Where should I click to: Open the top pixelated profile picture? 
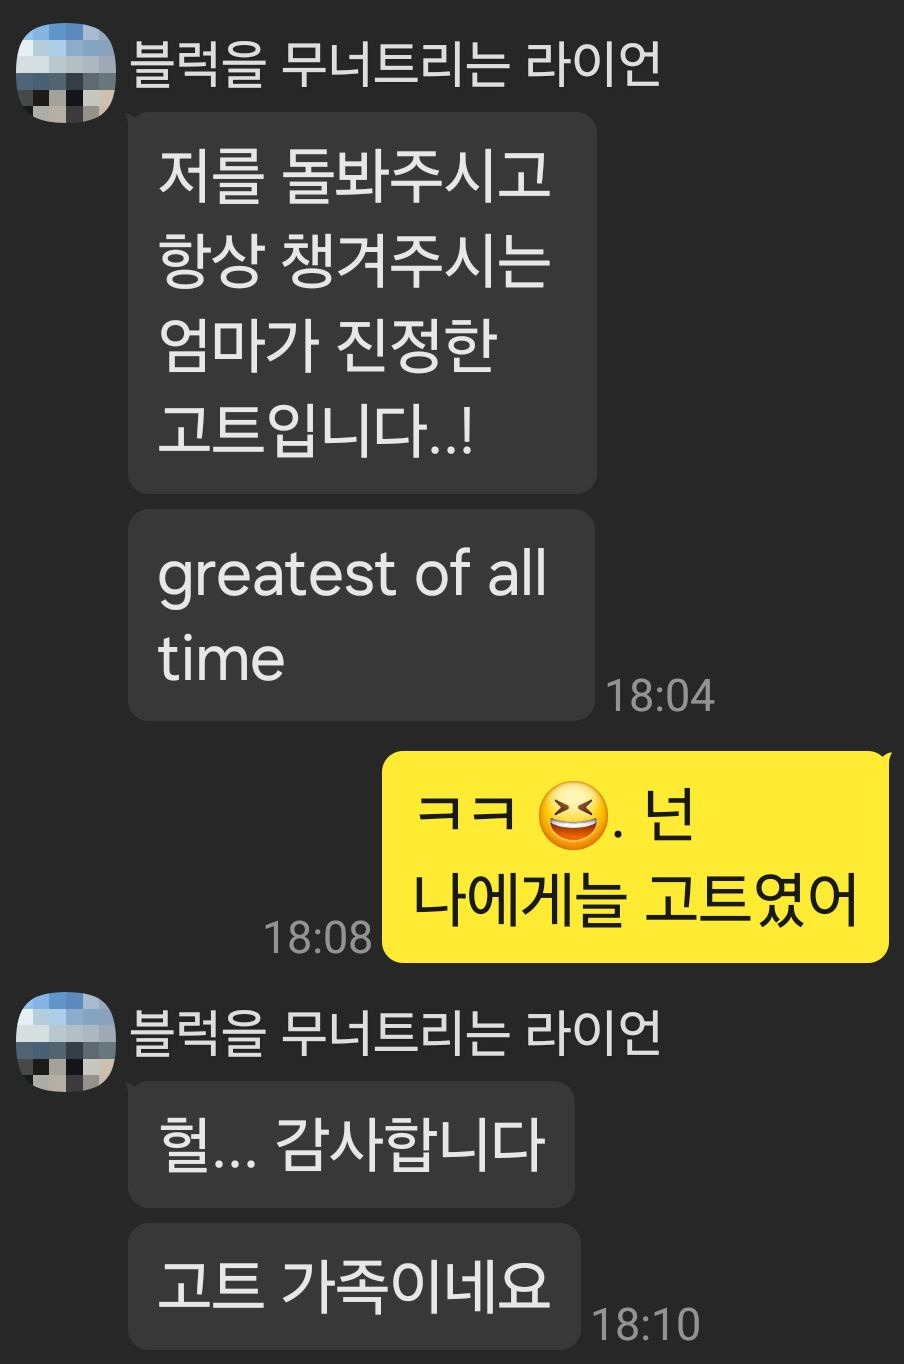(66, 70)
